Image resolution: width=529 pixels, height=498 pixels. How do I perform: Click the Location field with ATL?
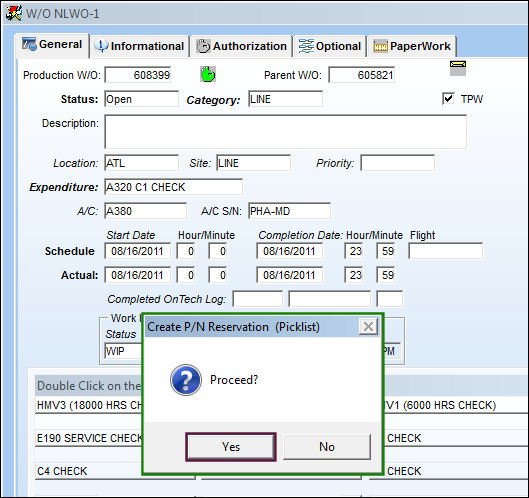(x=141, y=163)
